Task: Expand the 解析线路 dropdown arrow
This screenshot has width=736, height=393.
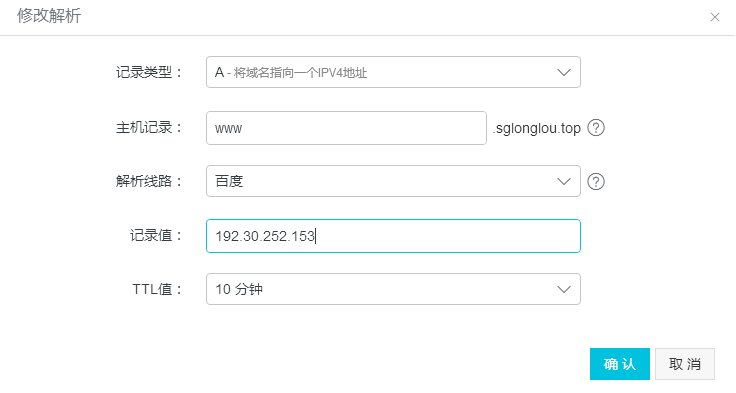Action: point(564,181)
